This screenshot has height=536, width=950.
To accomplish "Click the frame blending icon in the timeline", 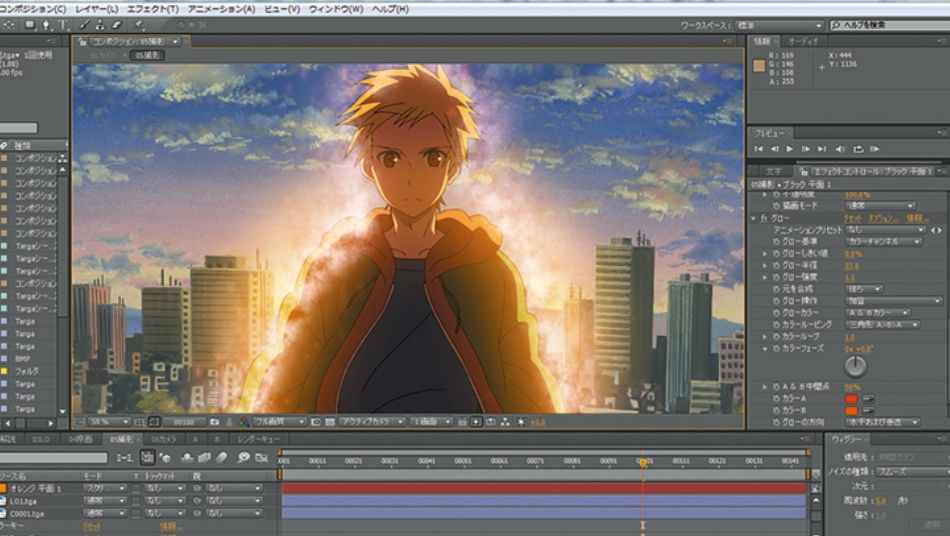I will (204, 458).
